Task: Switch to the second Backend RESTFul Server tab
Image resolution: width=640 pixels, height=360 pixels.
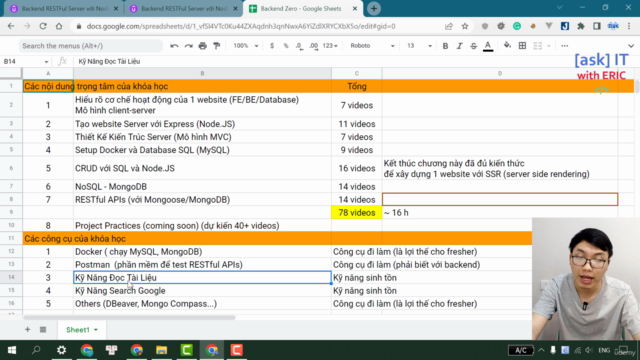Action: pyautogui.click(x=184, y=8)
